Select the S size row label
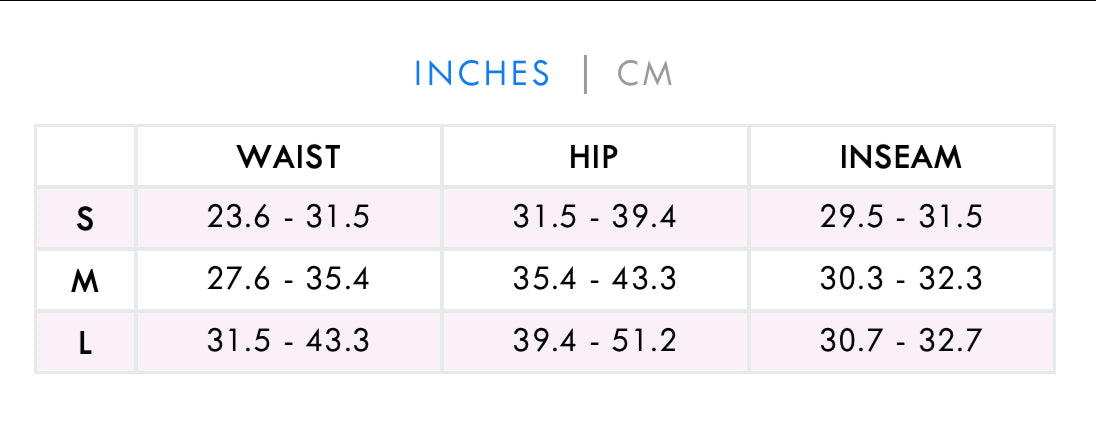Viewport: 1096px width, 430px height. [85, 219]
